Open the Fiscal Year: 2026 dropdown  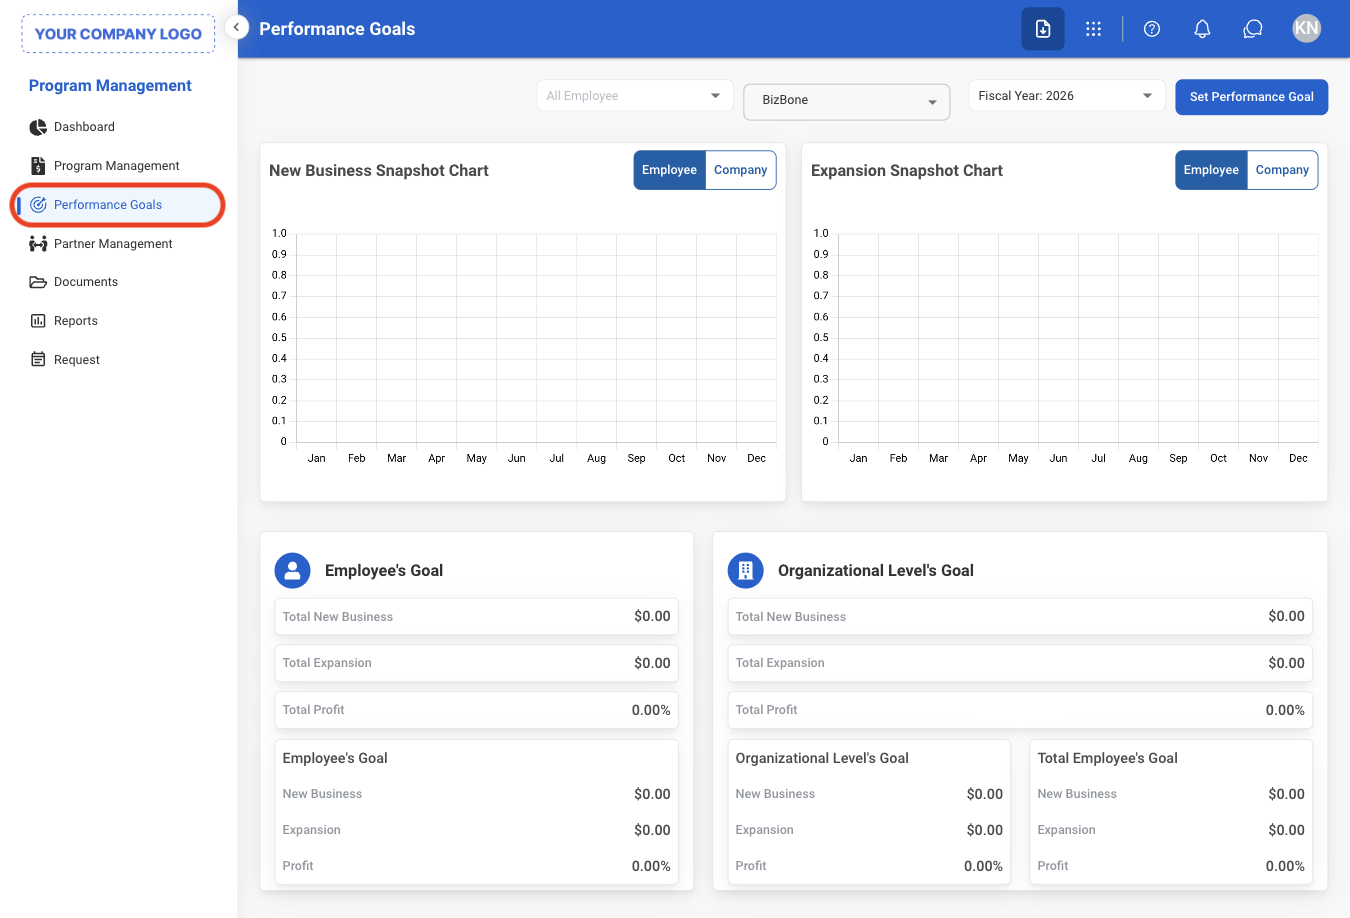point(1067,96)
